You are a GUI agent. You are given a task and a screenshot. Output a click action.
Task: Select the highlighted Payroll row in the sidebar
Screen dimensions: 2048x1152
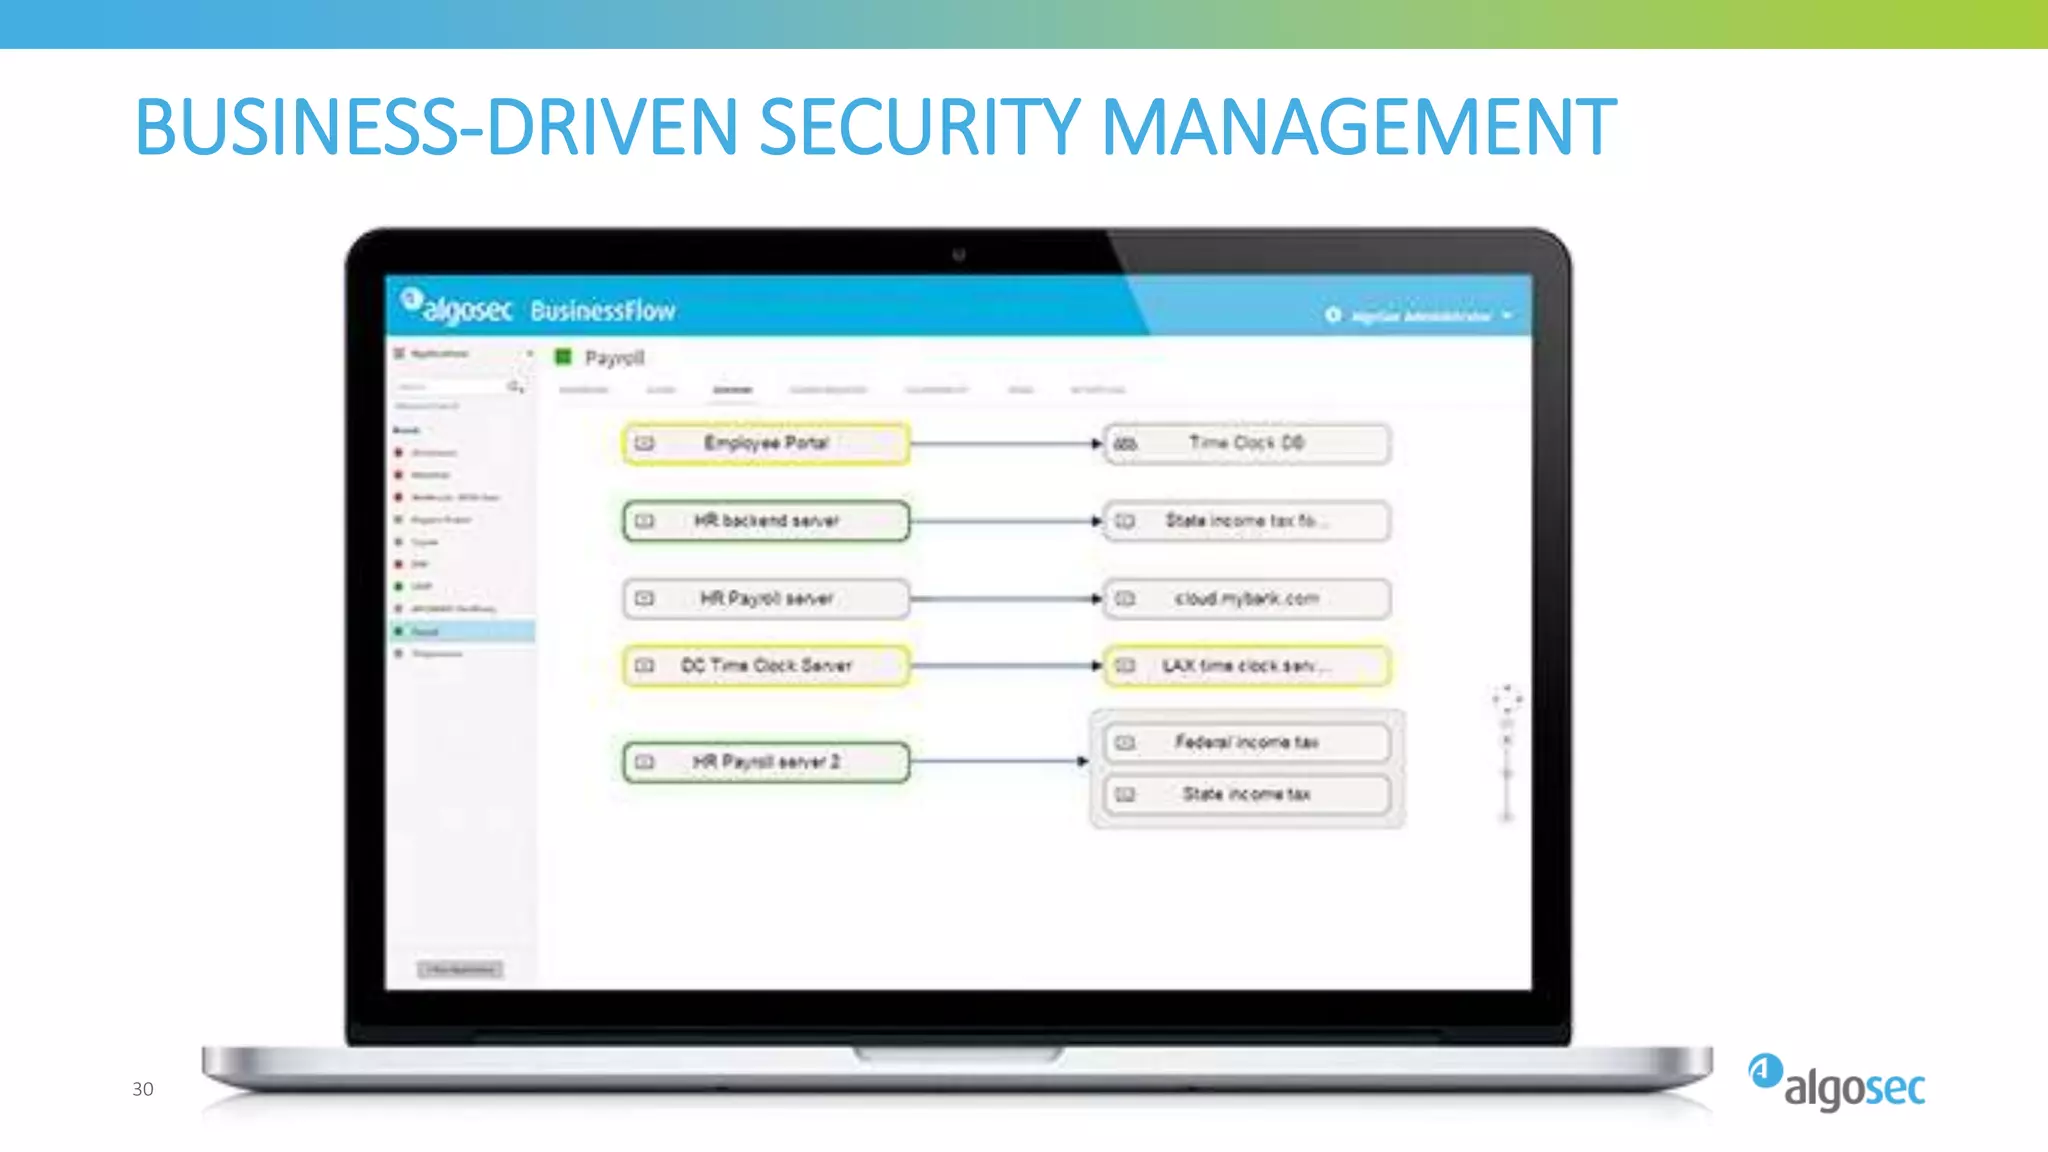coord(463,632)
